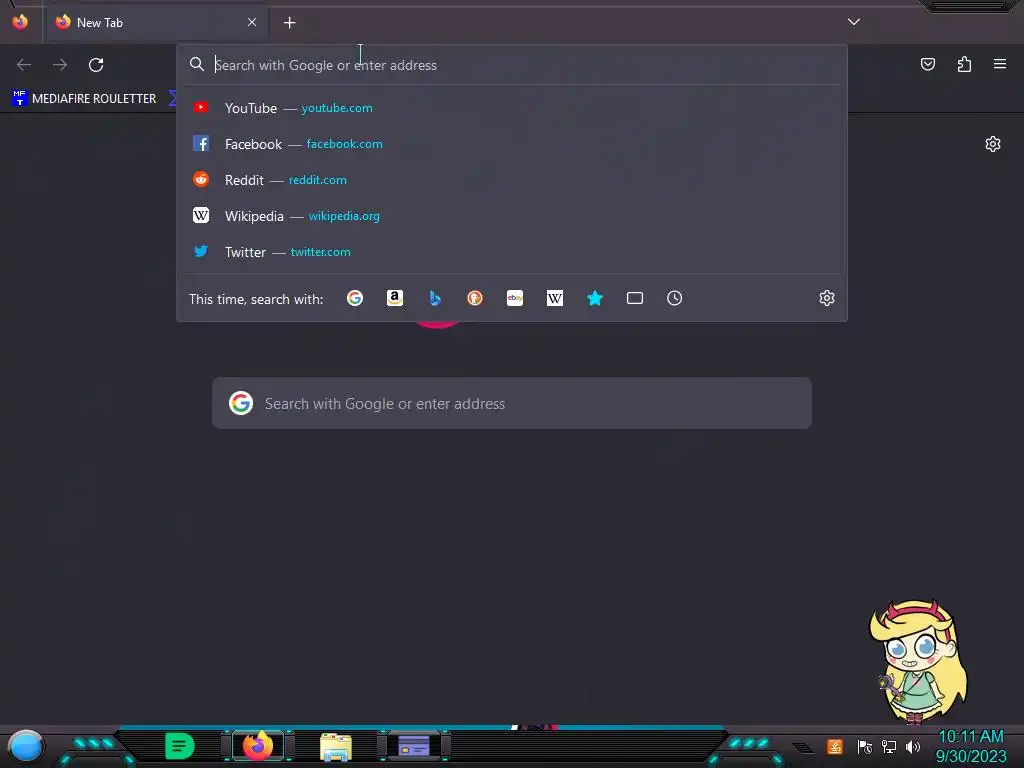Open the clock showing 10:11 AM

click(x=971, y=746)
